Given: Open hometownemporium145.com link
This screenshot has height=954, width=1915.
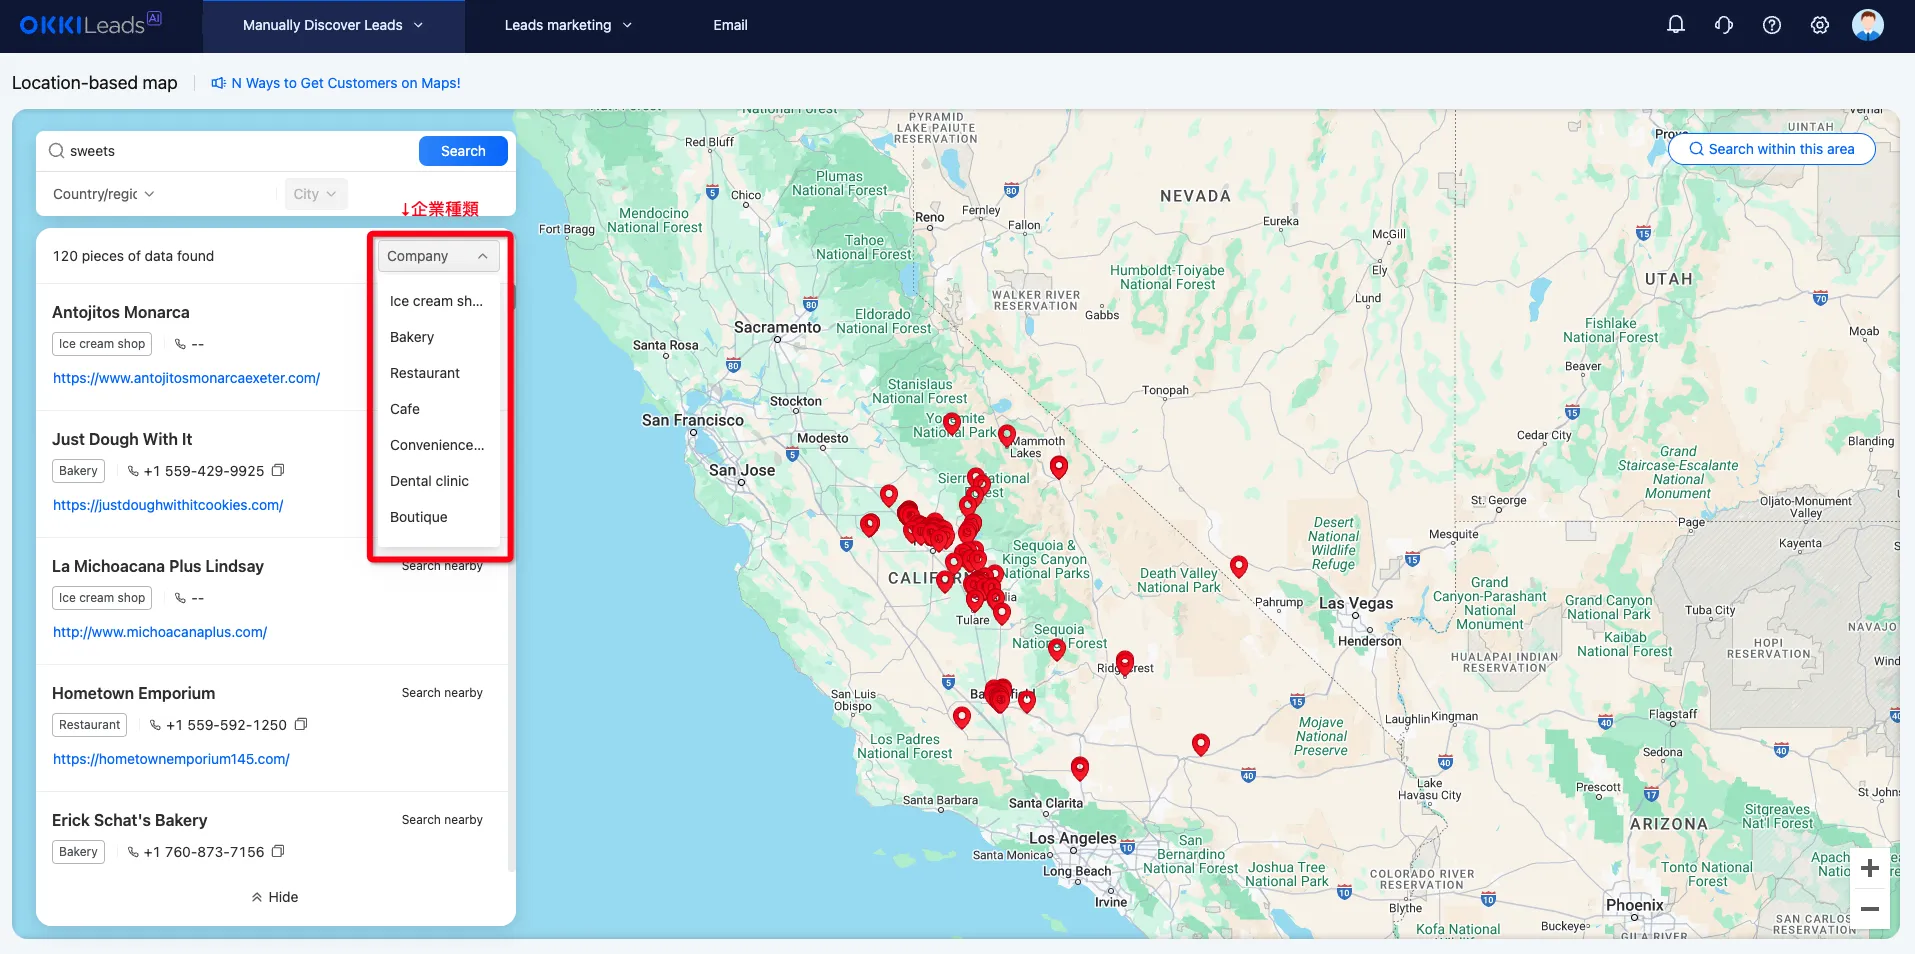Looking at the screenshot, I should point(171,759).
